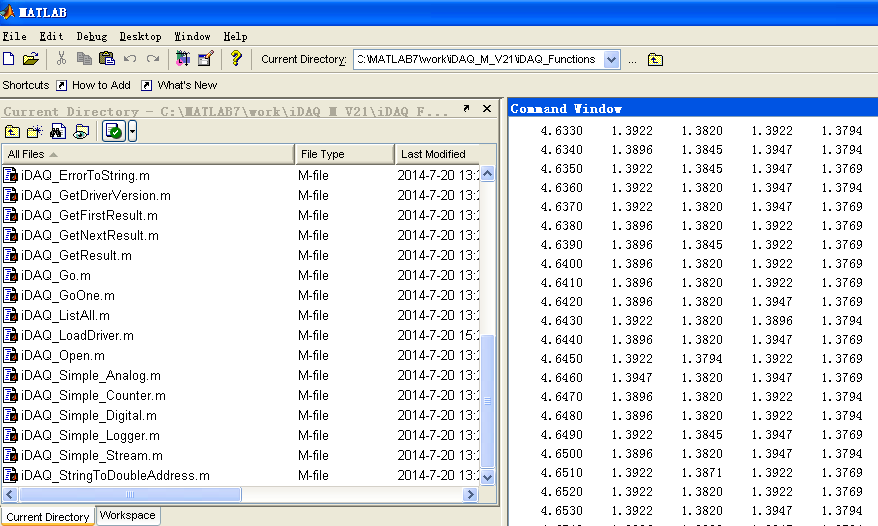
Task: Click the M-file icon of iDAQ_Go.m
Action: click(10, 276)
